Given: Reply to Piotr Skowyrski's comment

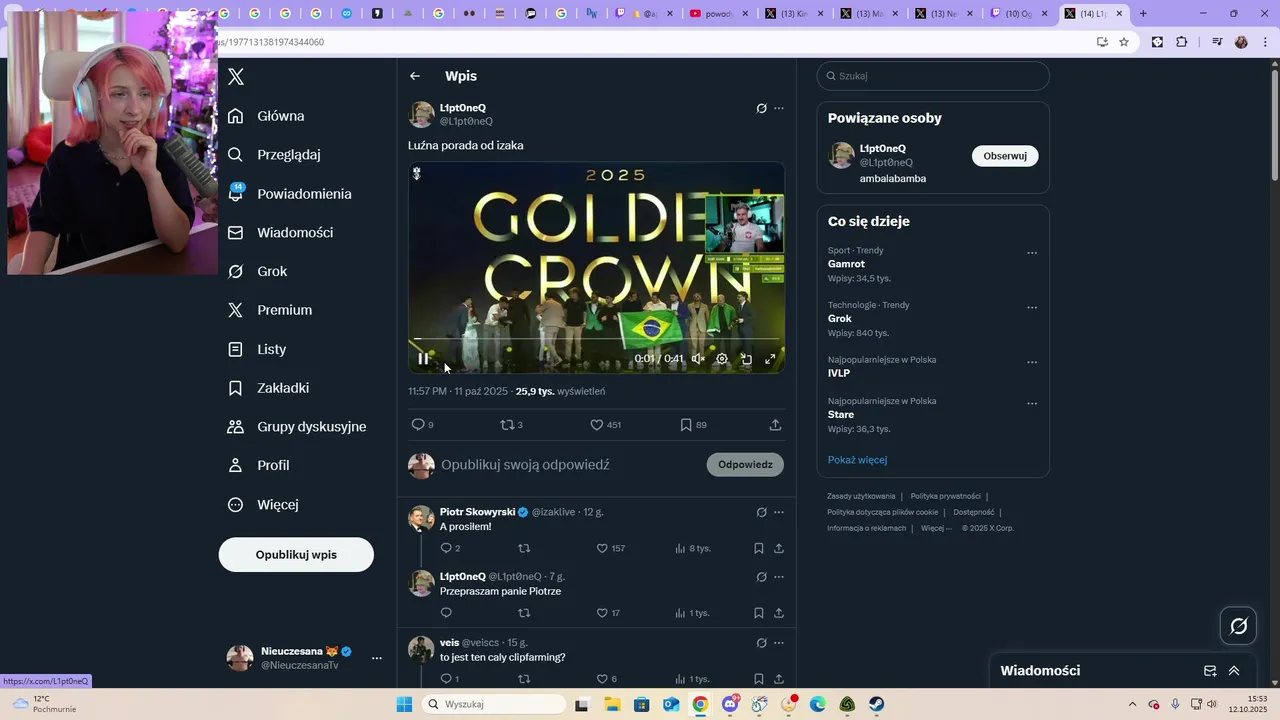Looking at the screenshot, I should point(450,548).
